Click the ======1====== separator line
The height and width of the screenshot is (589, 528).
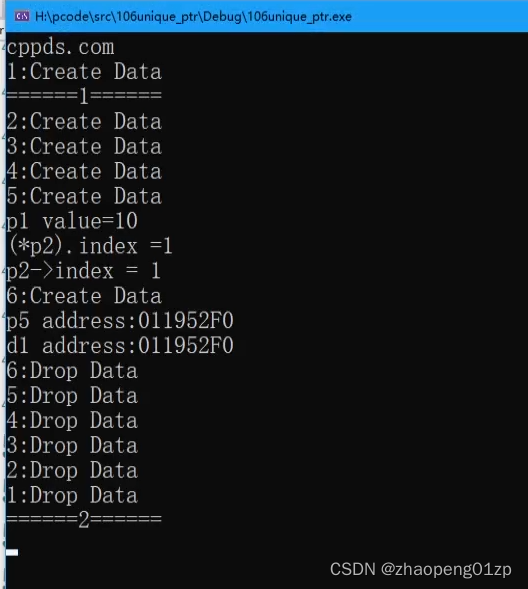pos(84,96)
